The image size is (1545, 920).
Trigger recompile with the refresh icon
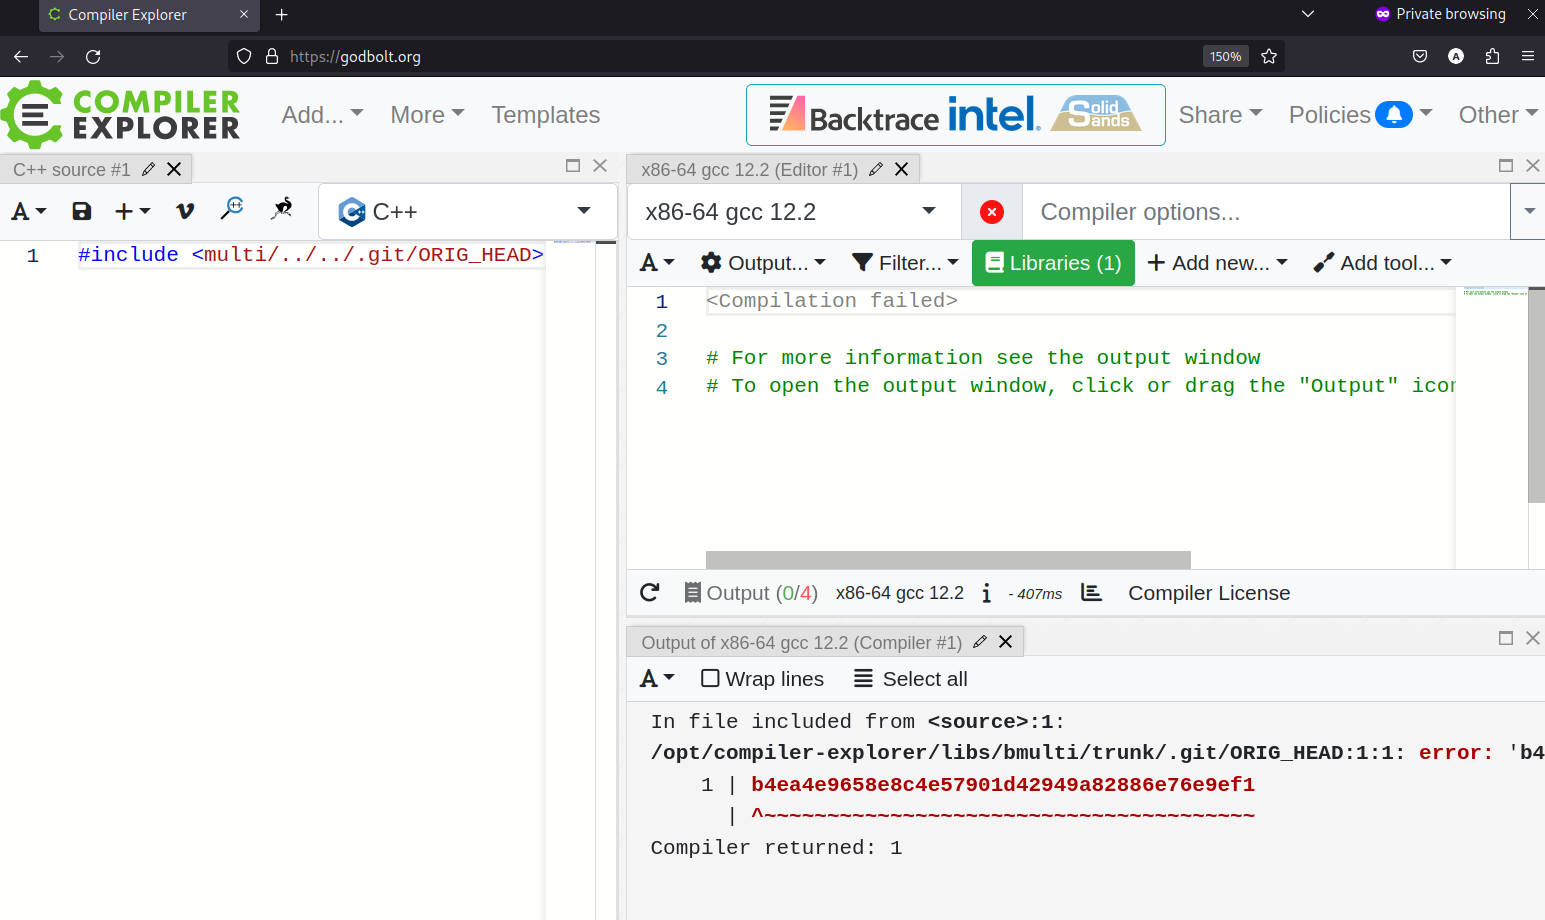click(650, 592)
